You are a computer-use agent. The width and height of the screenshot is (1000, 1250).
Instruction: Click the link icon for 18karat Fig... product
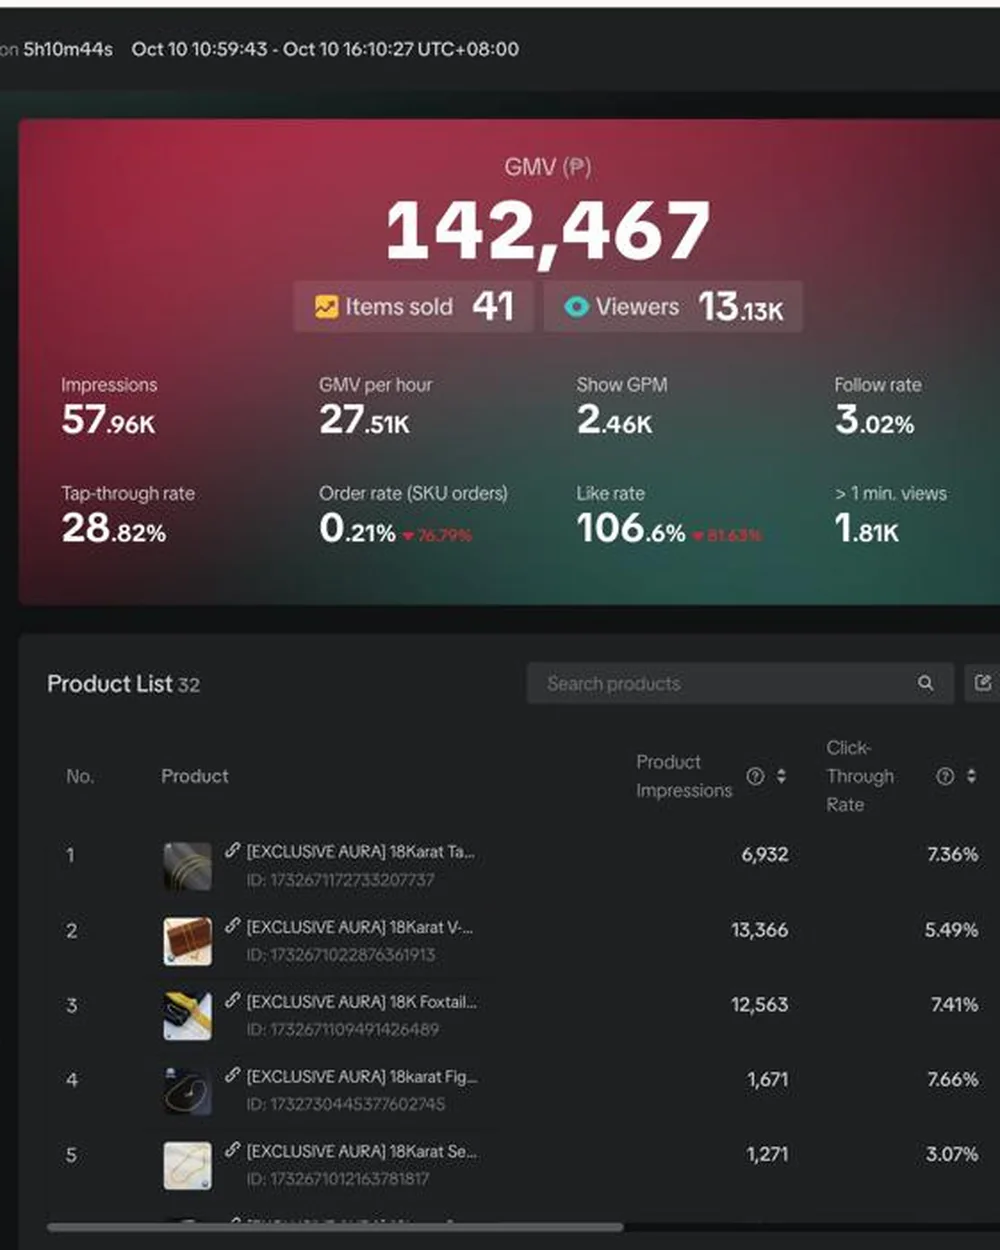pyautogui.click(x=232, y=1075)
